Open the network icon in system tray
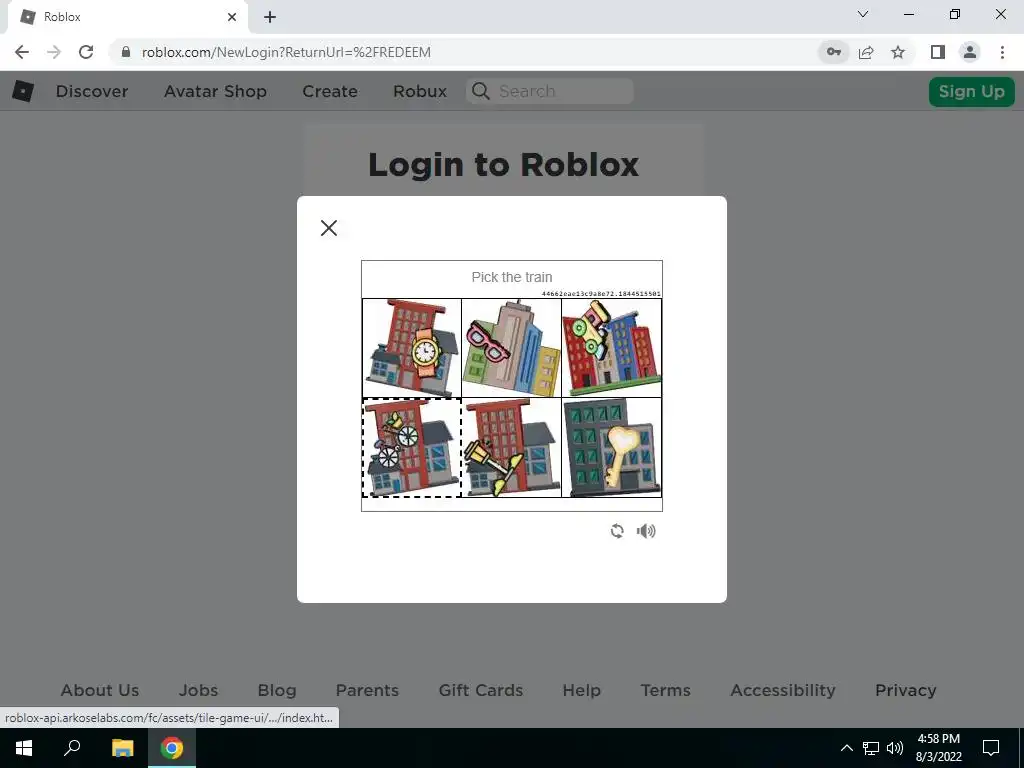This screenshot has width=1024, height=768. tap(871, 748)
